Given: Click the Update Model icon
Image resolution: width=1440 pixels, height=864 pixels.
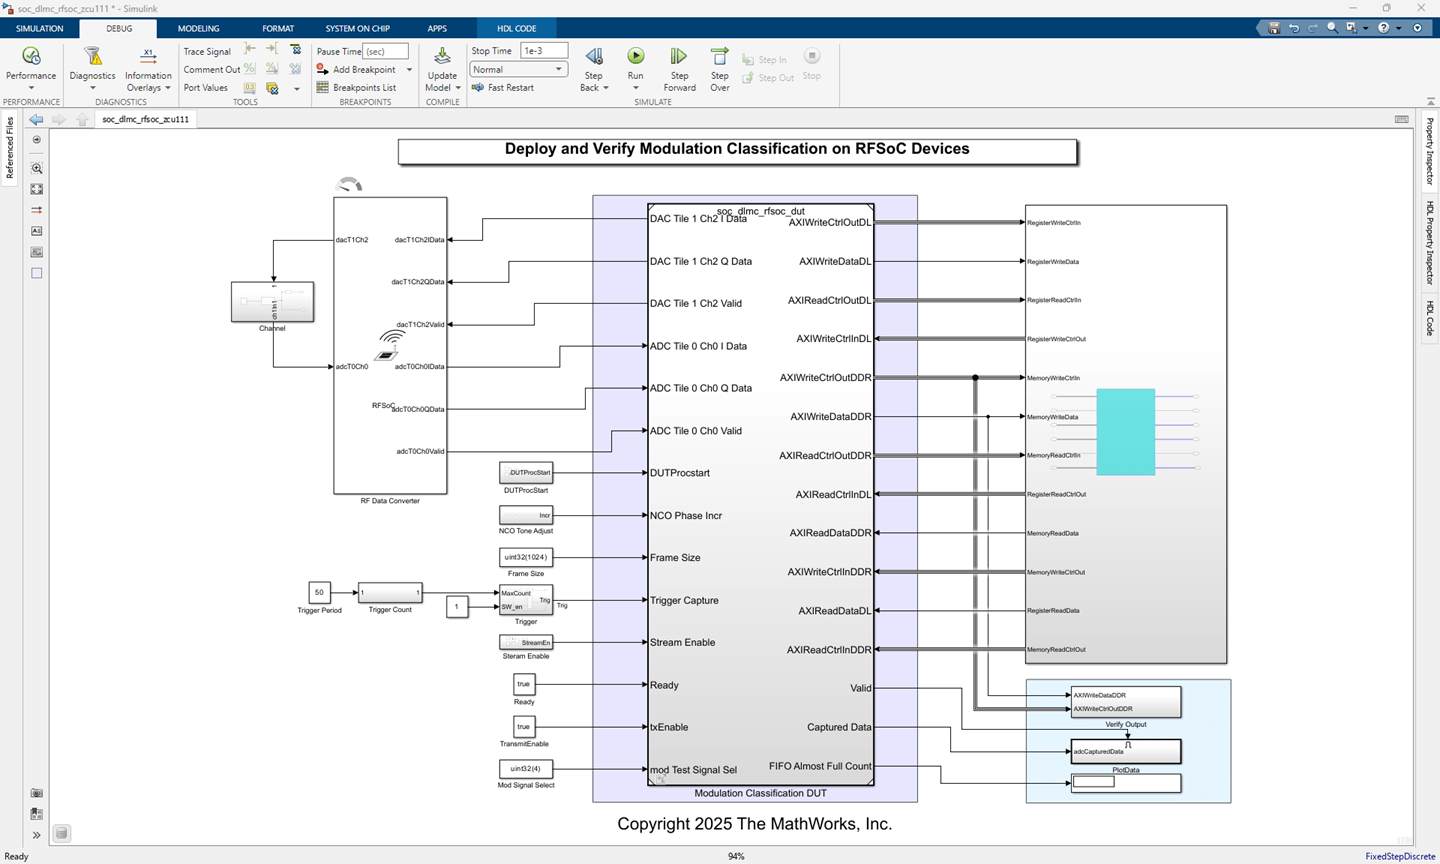Looking at the screenshot, I should tap(442, 57).
